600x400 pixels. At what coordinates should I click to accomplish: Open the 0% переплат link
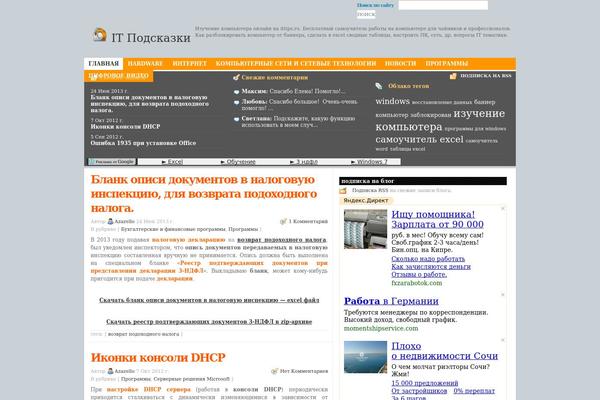pyautogui.click(x=474, y=391)
